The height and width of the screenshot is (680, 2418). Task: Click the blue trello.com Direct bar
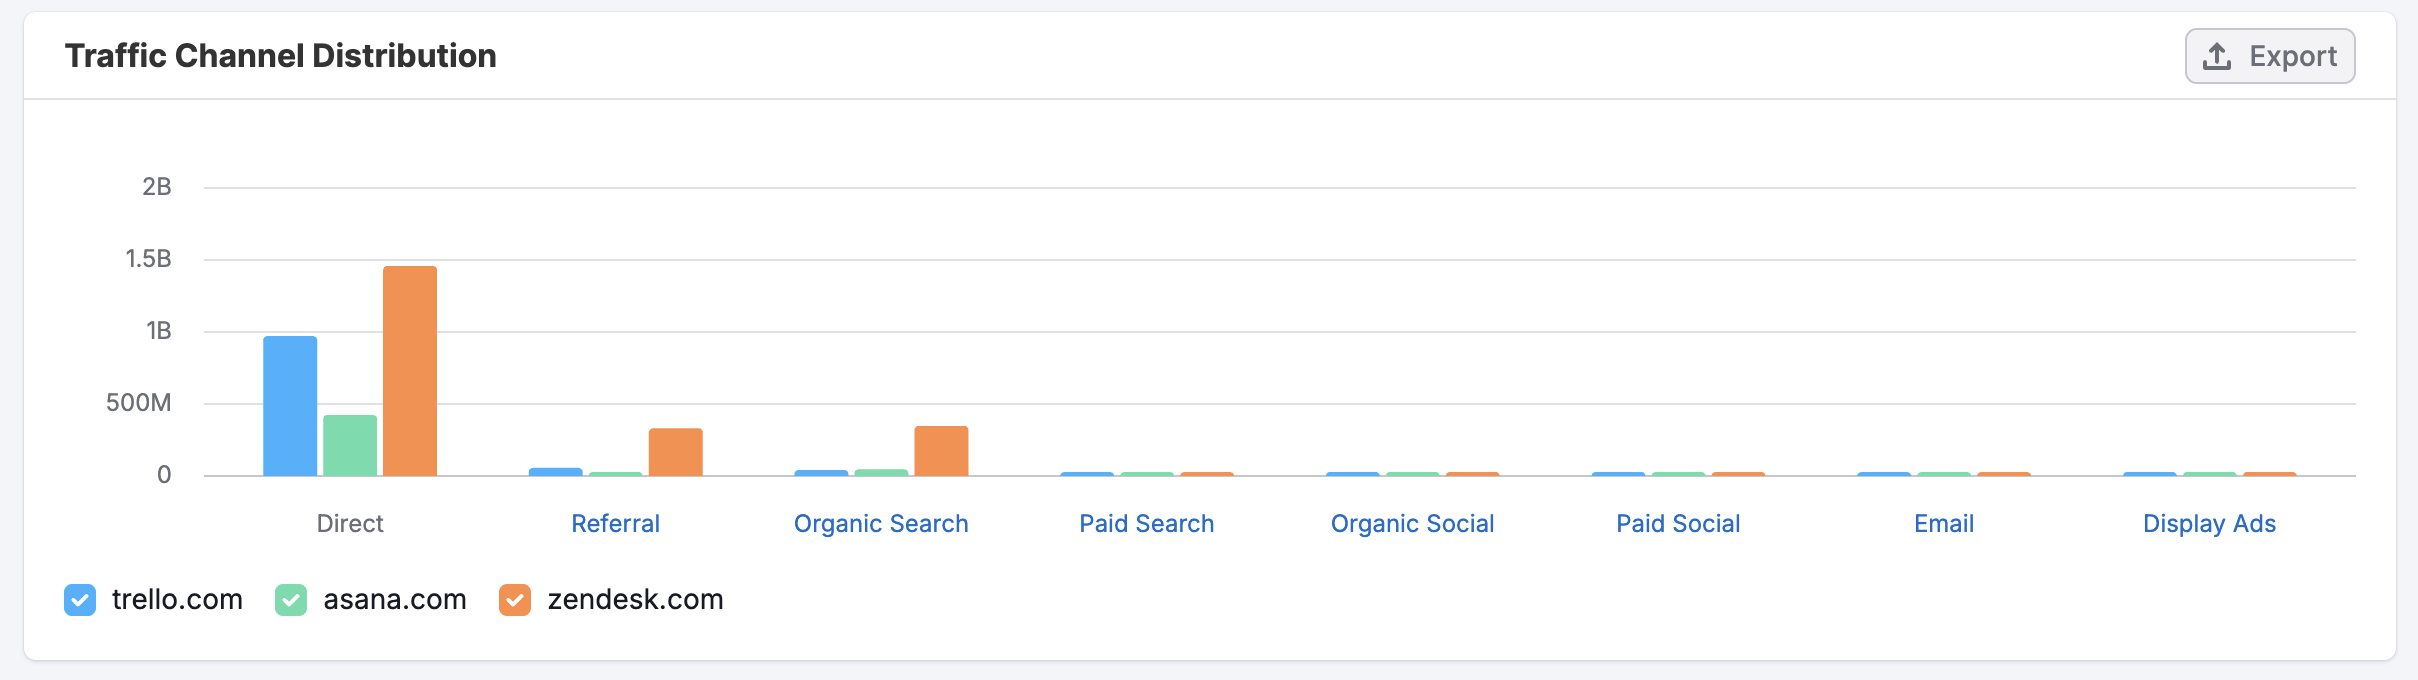point(290,406)
